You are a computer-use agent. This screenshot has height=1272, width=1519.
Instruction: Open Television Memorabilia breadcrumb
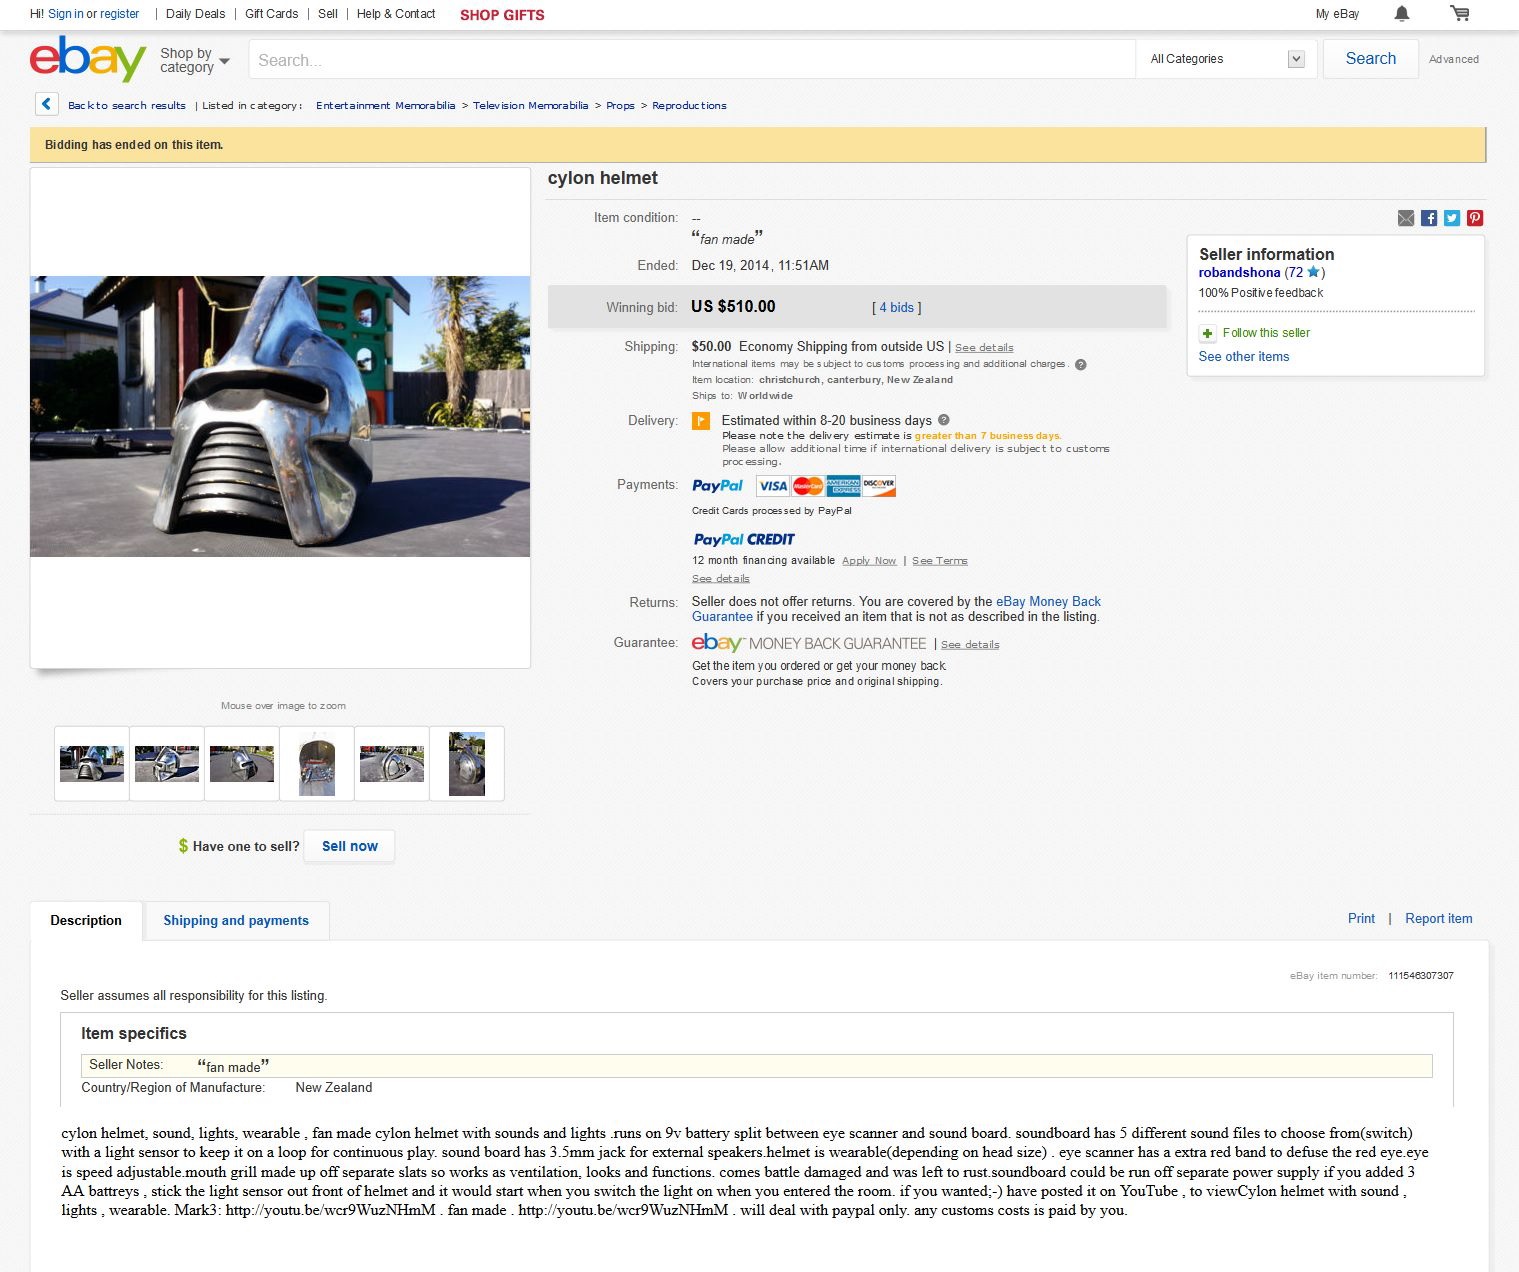point(531,105)
